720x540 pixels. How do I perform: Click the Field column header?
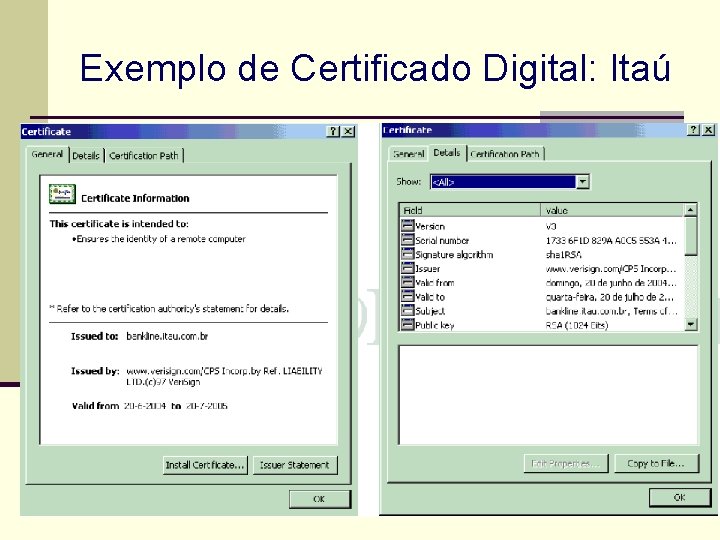click(x=470, y=210)
